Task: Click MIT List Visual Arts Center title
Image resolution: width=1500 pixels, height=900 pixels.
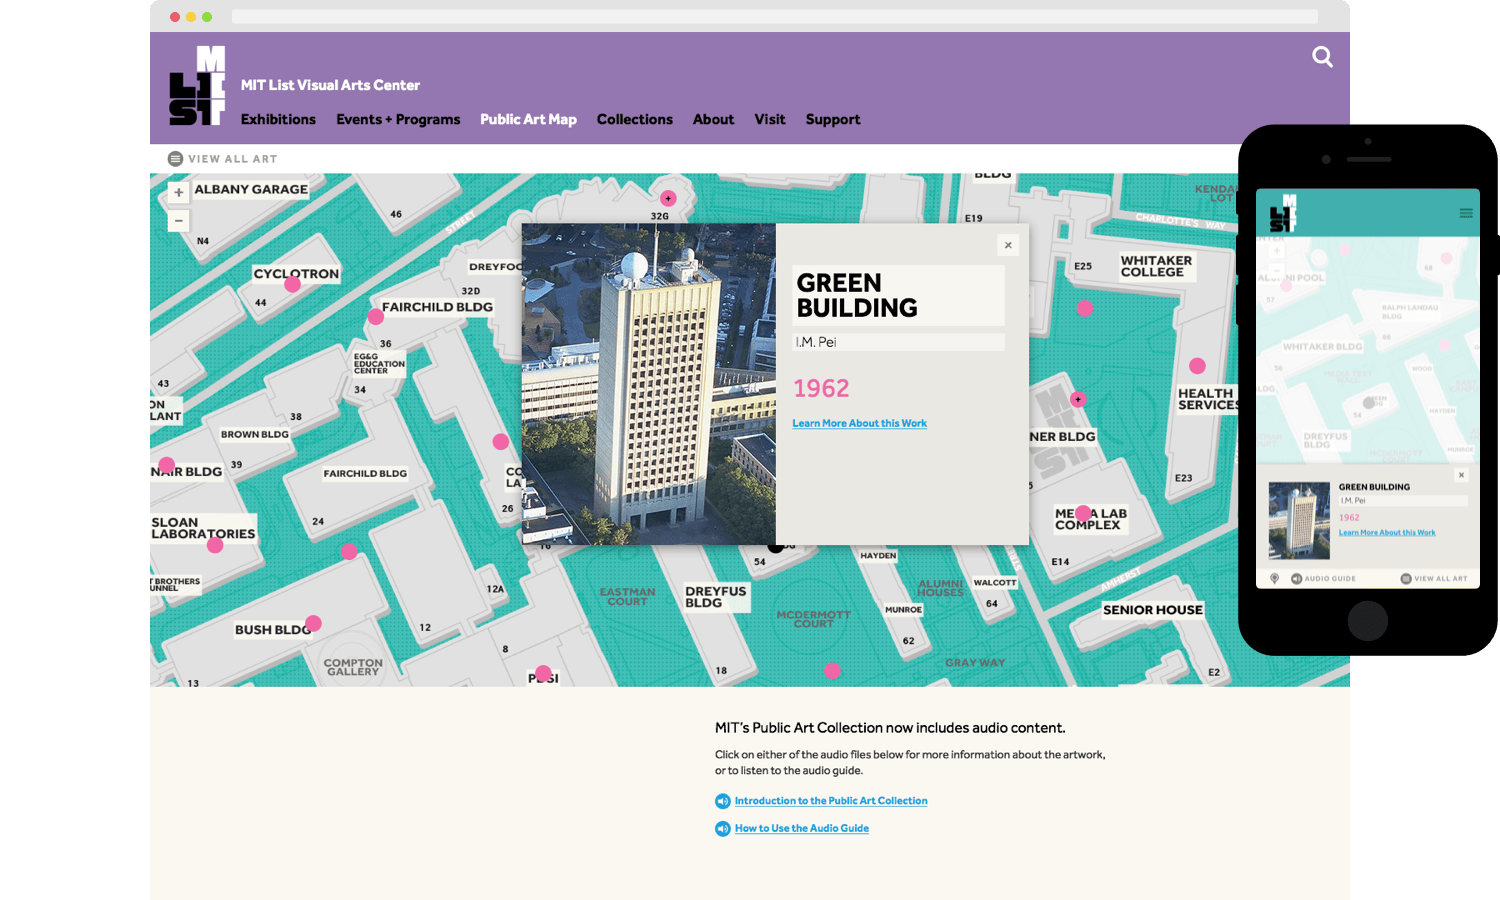Action: 330,85
